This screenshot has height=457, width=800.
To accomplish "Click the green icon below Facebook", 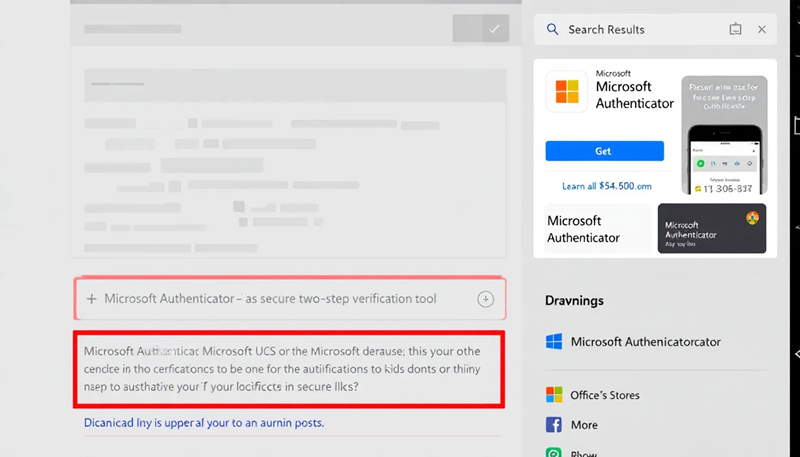I will coord(554,452).
